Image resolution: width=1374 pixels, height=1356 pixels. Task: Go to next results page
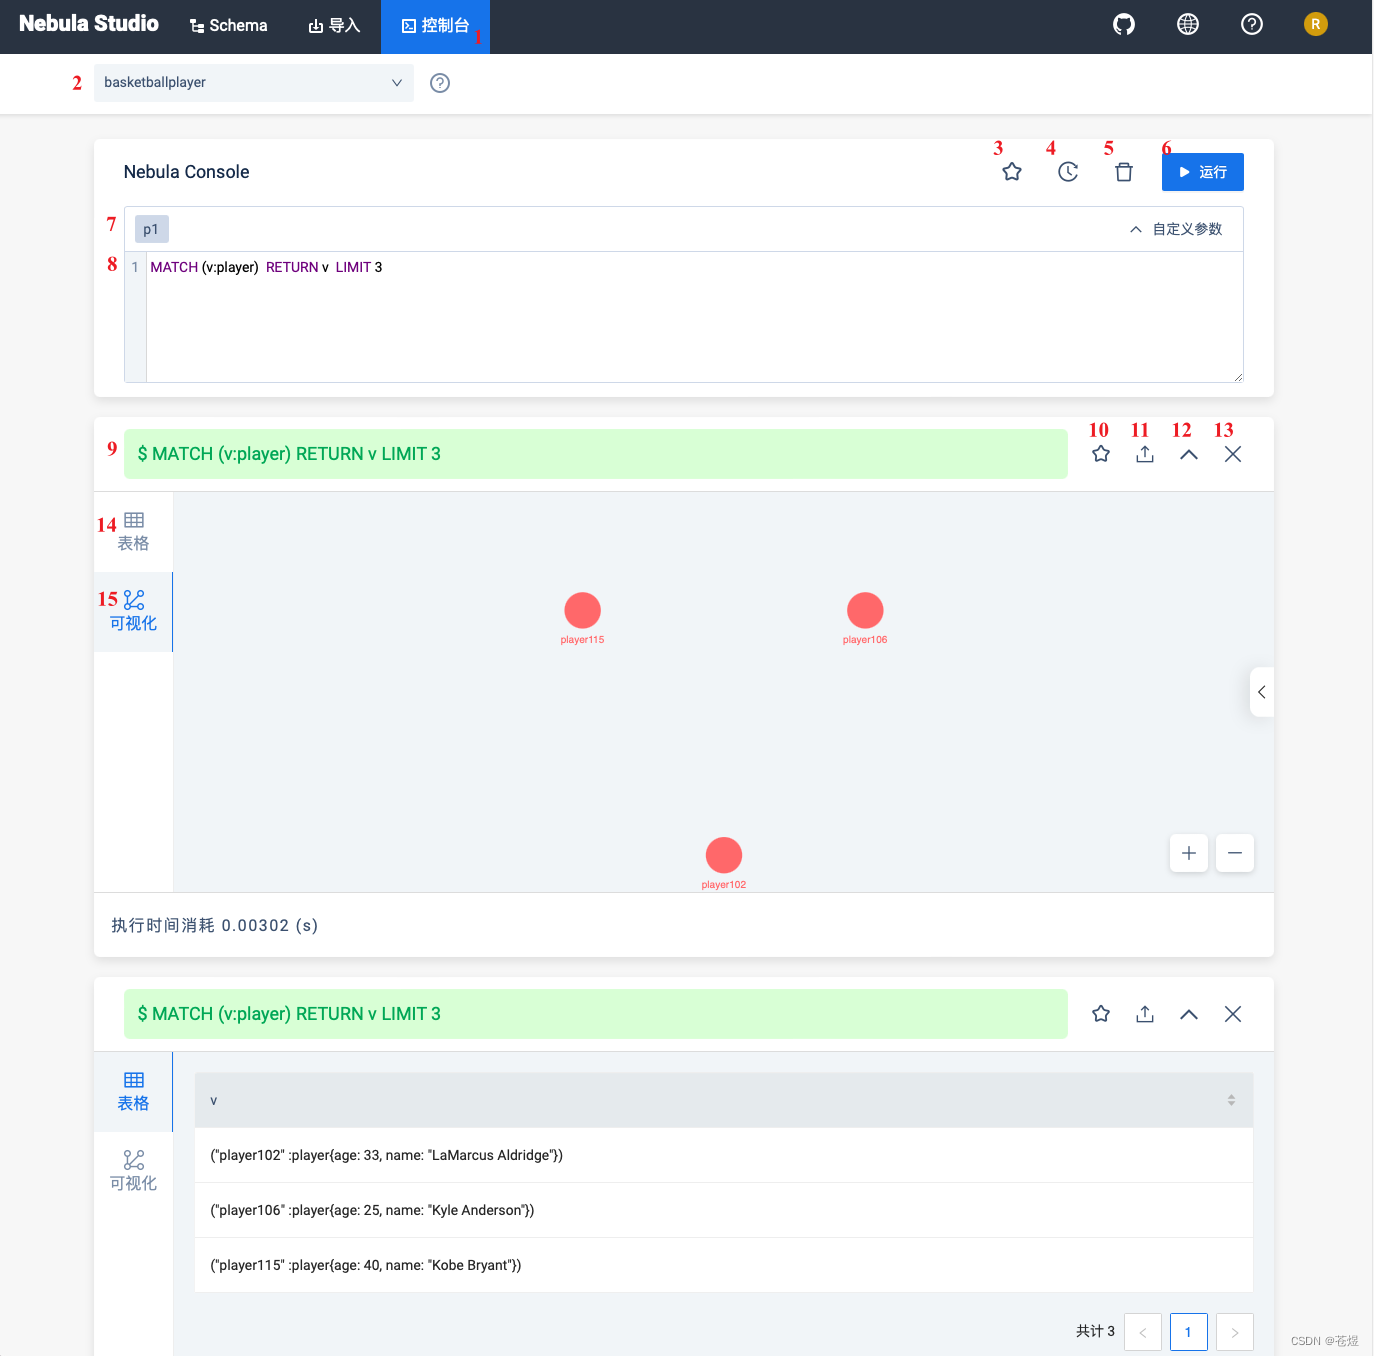(x=1235, y=1332)
